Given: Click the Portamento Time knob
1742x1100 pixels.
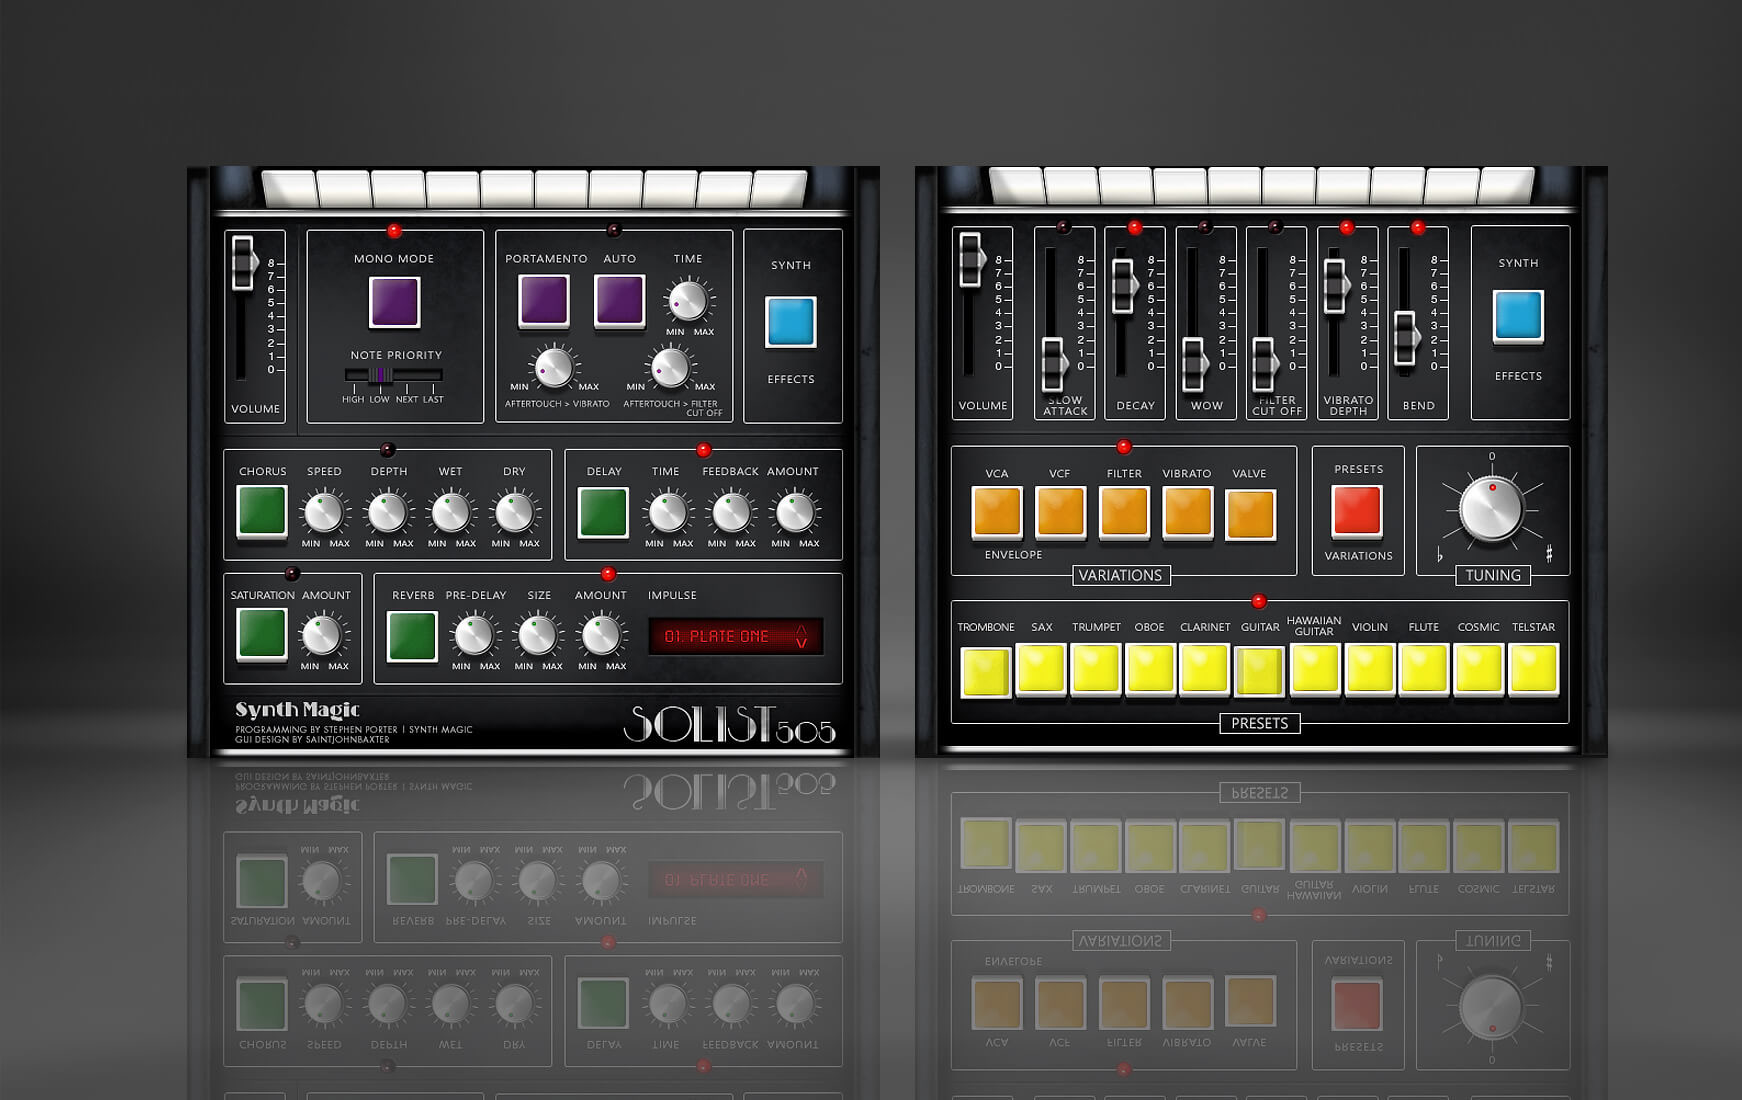Looking at the screenshot, I should click(687, 300).
